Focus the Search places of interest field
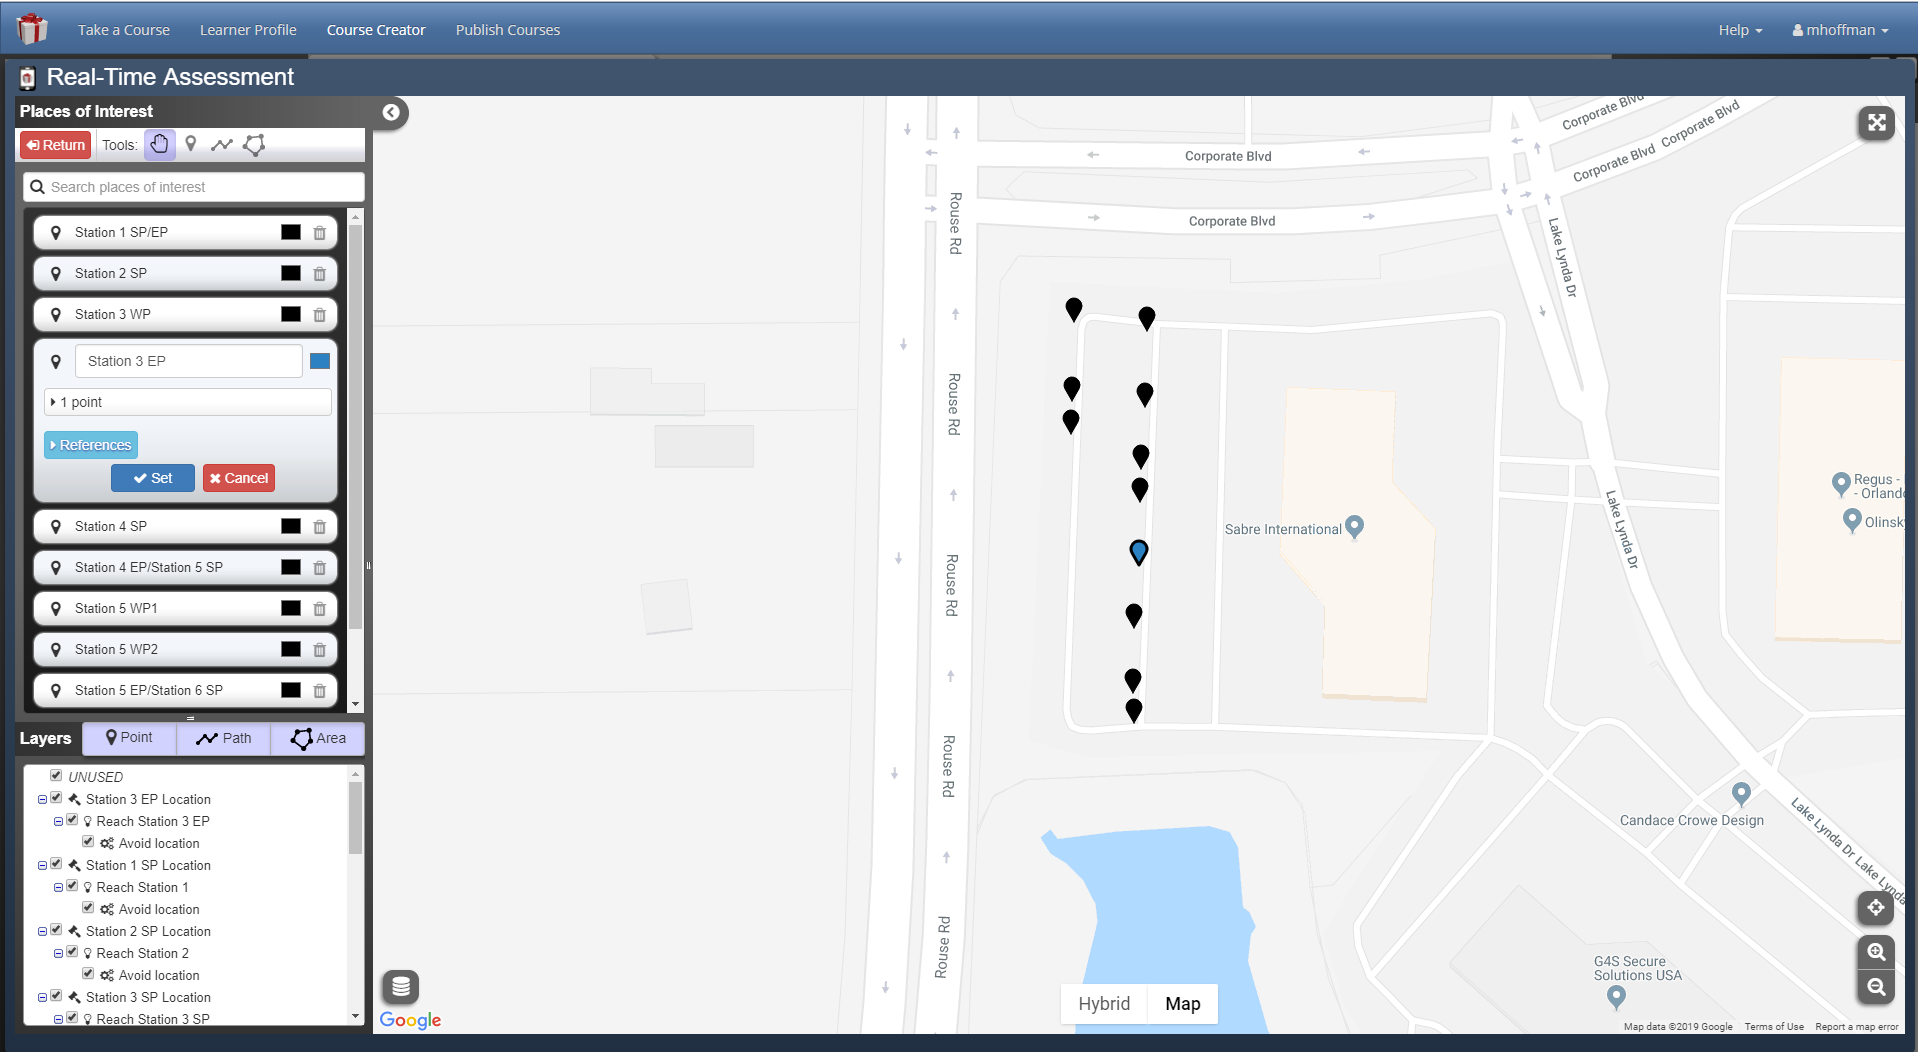This screenshot has height=1052, width=1918. point(194,187)
